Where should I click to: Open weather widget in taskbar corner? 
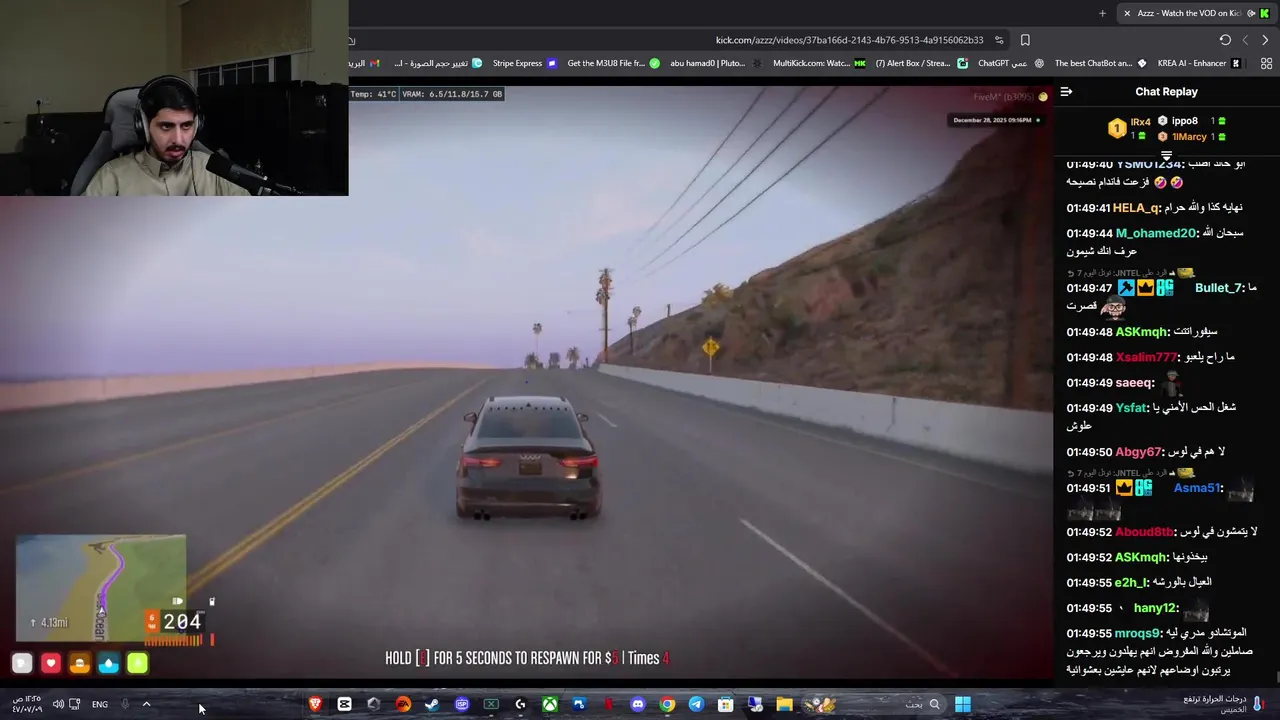(1225, 704)
